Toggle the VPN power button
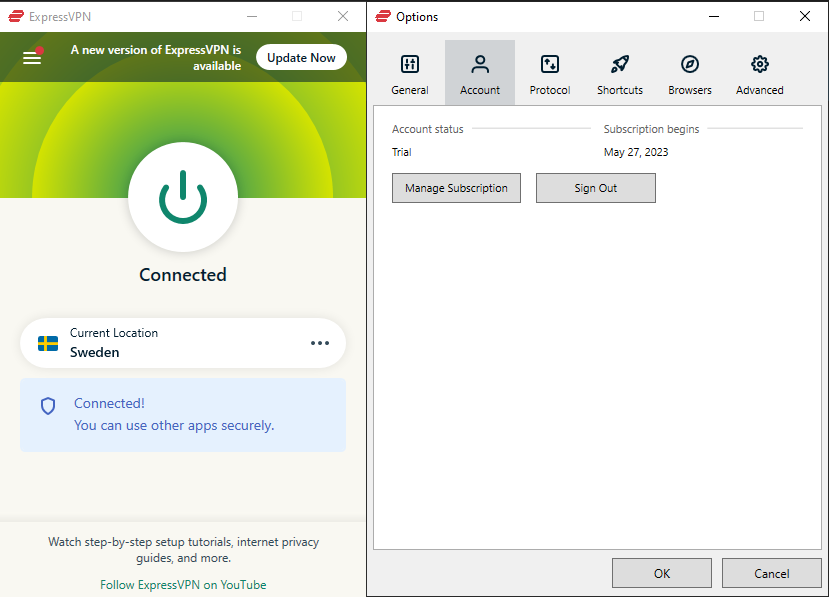The height and width of the screenshot is (597, 829). pos(183,197)
